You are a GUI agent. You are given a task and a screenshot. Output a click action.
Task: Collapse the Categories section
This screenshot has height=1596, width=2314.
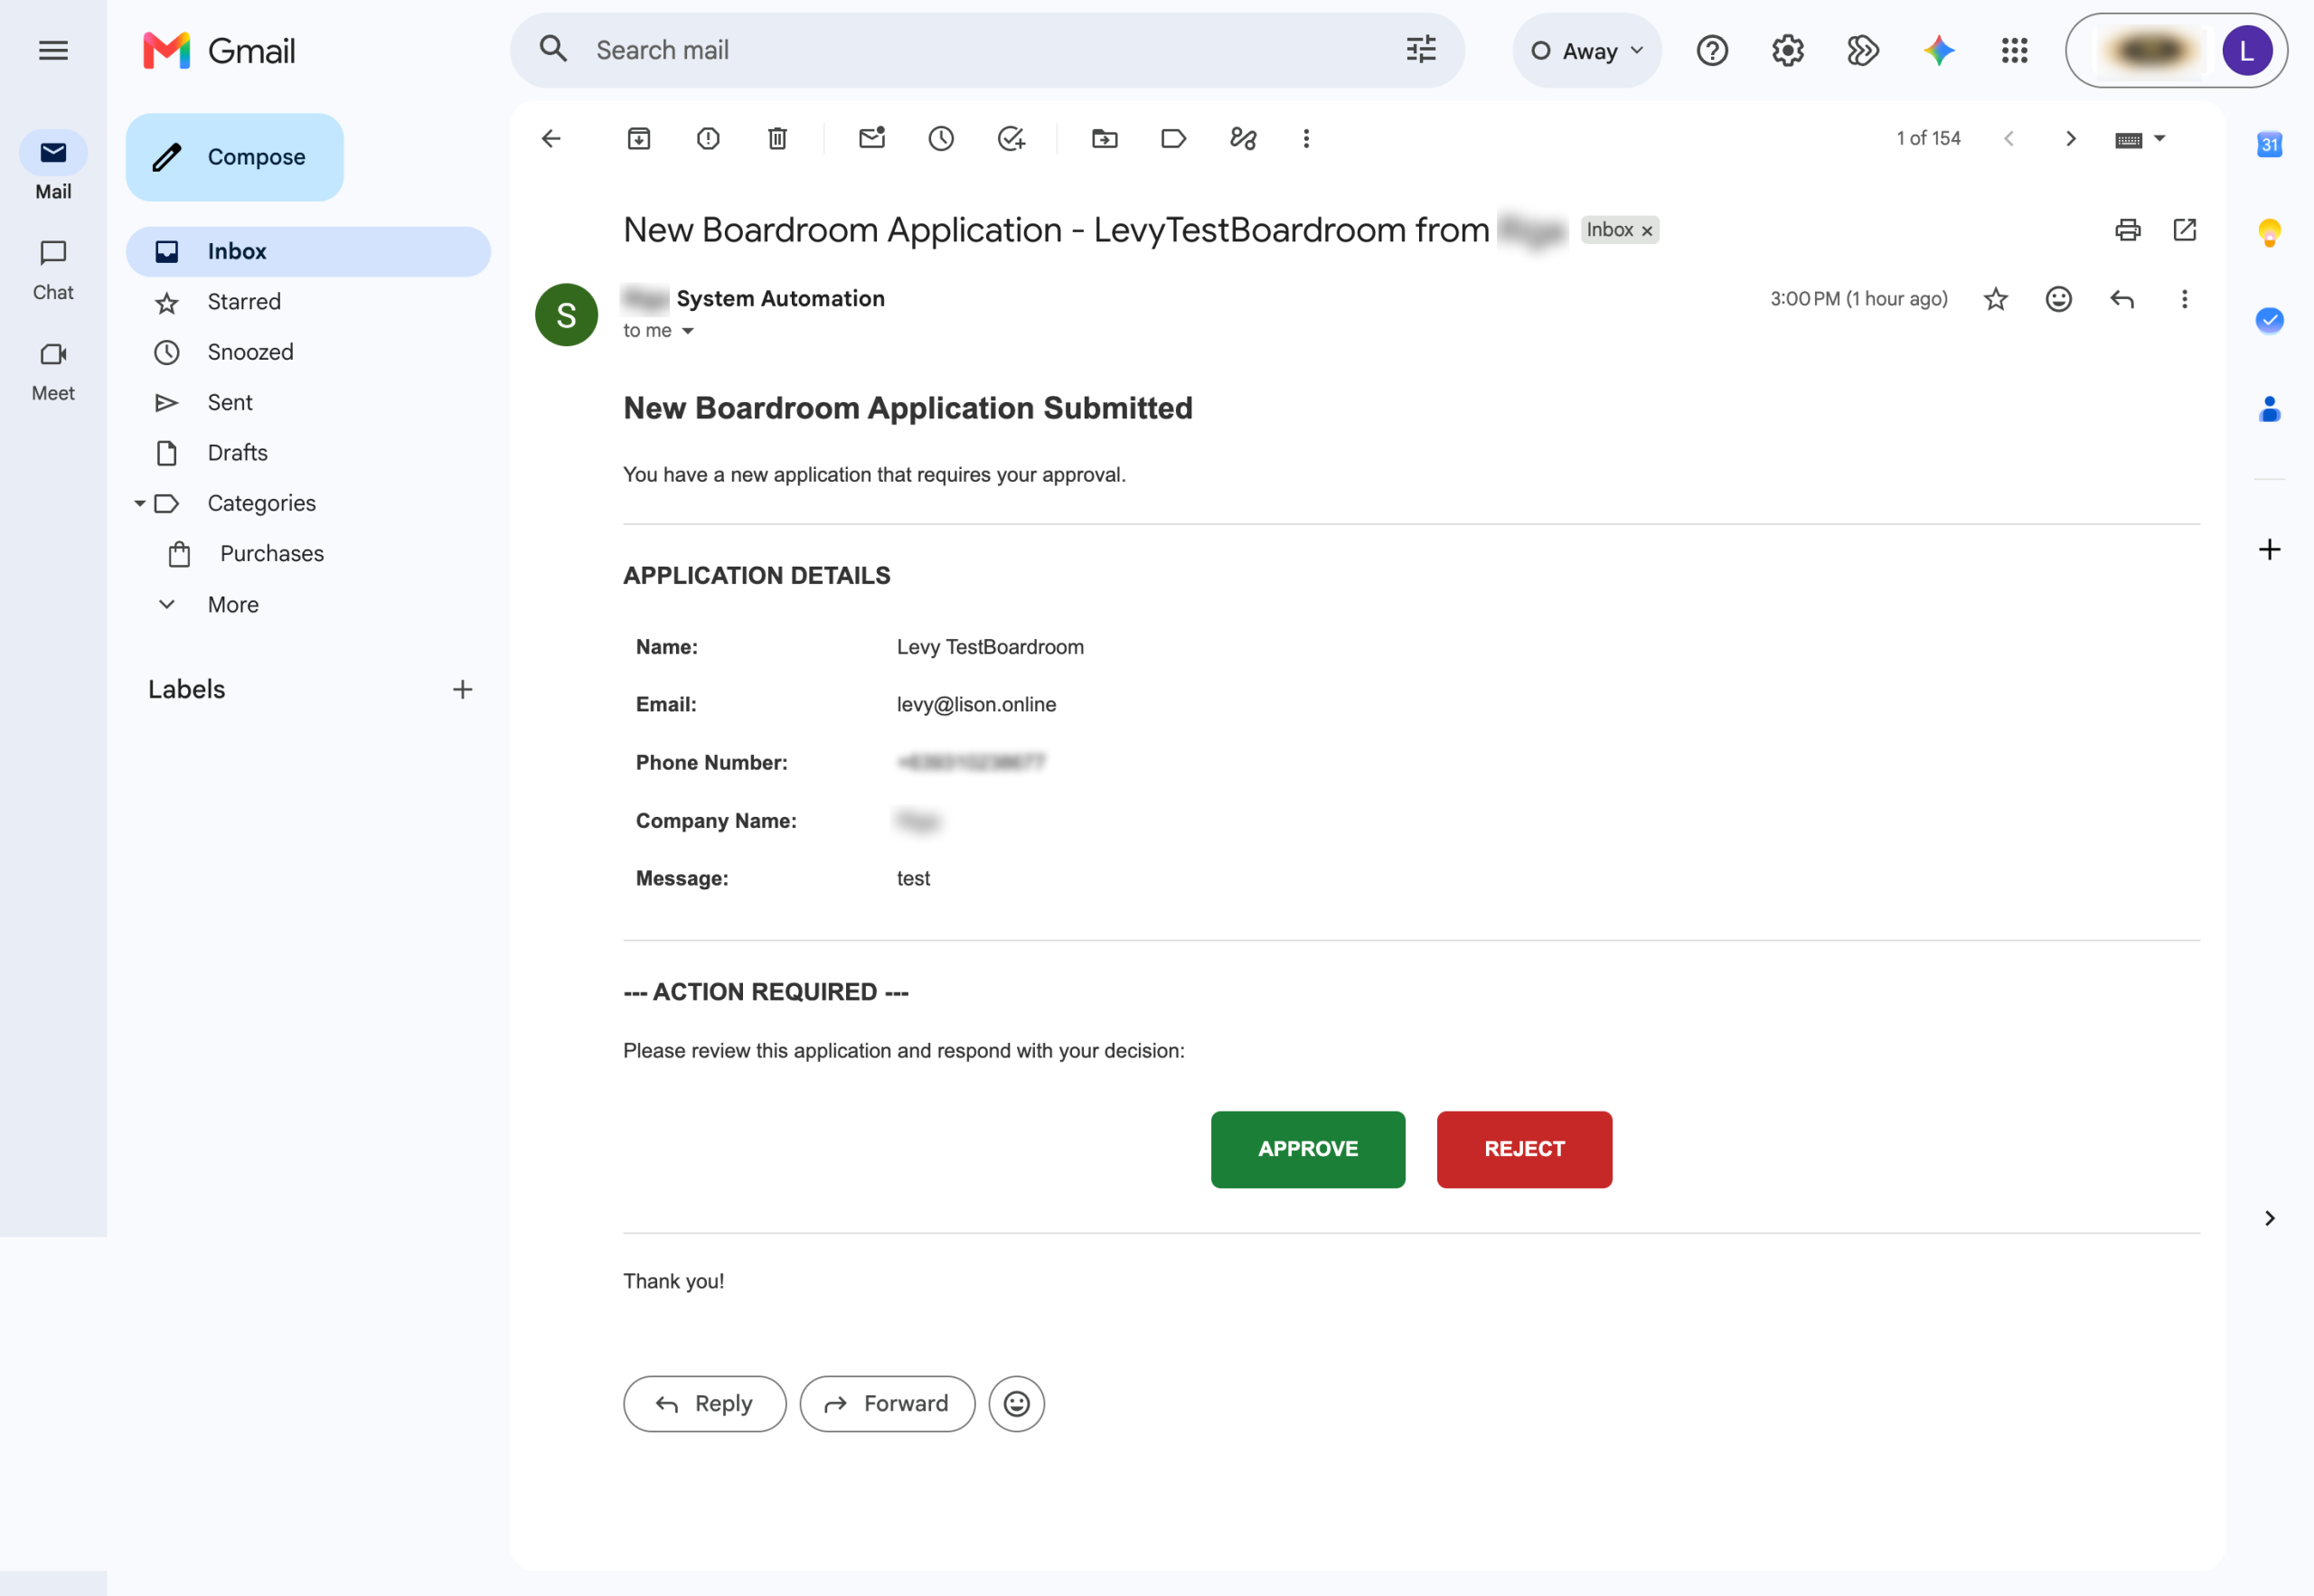[x=140, y=503]
